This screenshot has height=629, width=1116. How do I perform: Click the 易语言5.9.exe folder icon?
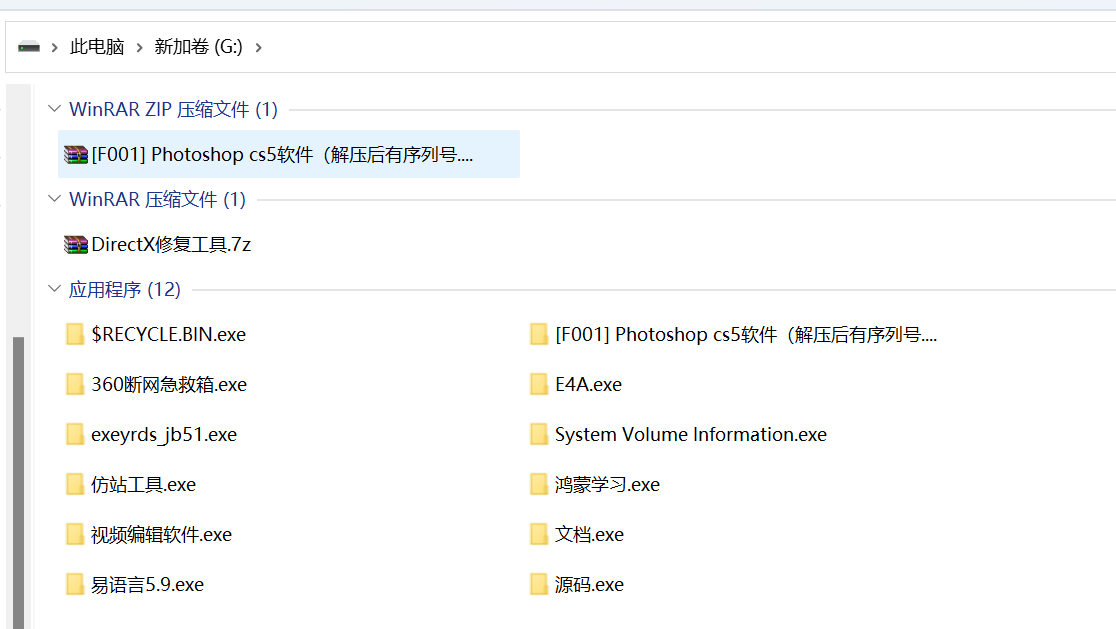(x=75, y=584)
